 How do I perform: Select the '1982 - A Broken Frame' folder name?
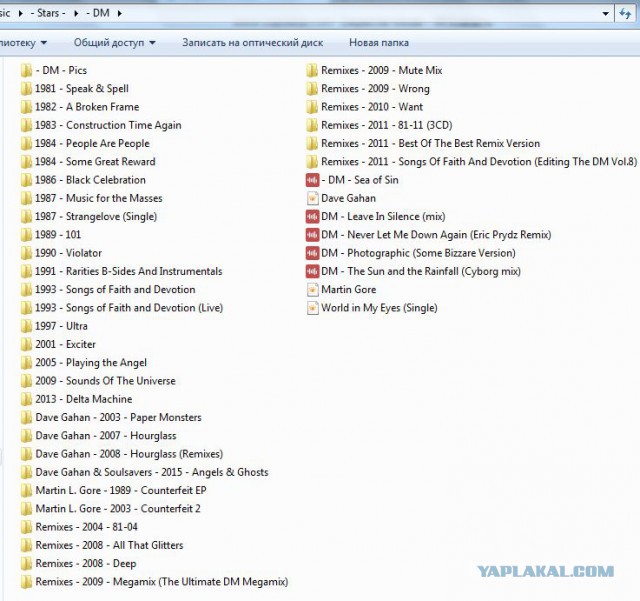point(87,107)
